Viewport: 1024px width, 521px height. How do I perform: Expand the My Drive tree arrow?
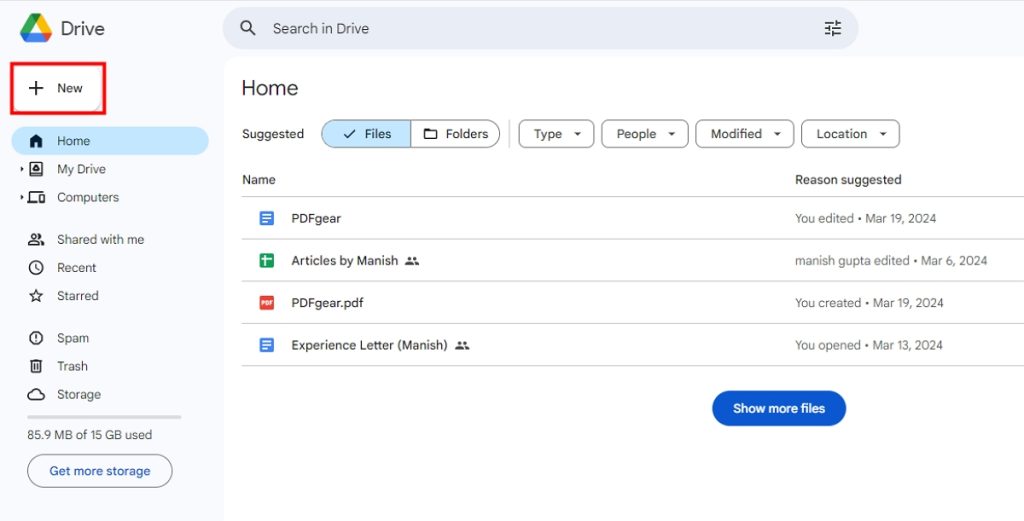(21, 169)
